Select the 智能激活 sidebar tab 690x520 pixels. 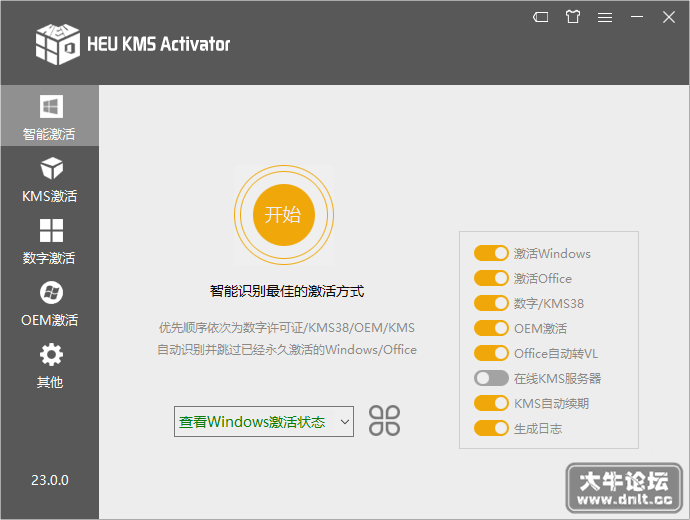pyautogui.click(x=50, y=116)
